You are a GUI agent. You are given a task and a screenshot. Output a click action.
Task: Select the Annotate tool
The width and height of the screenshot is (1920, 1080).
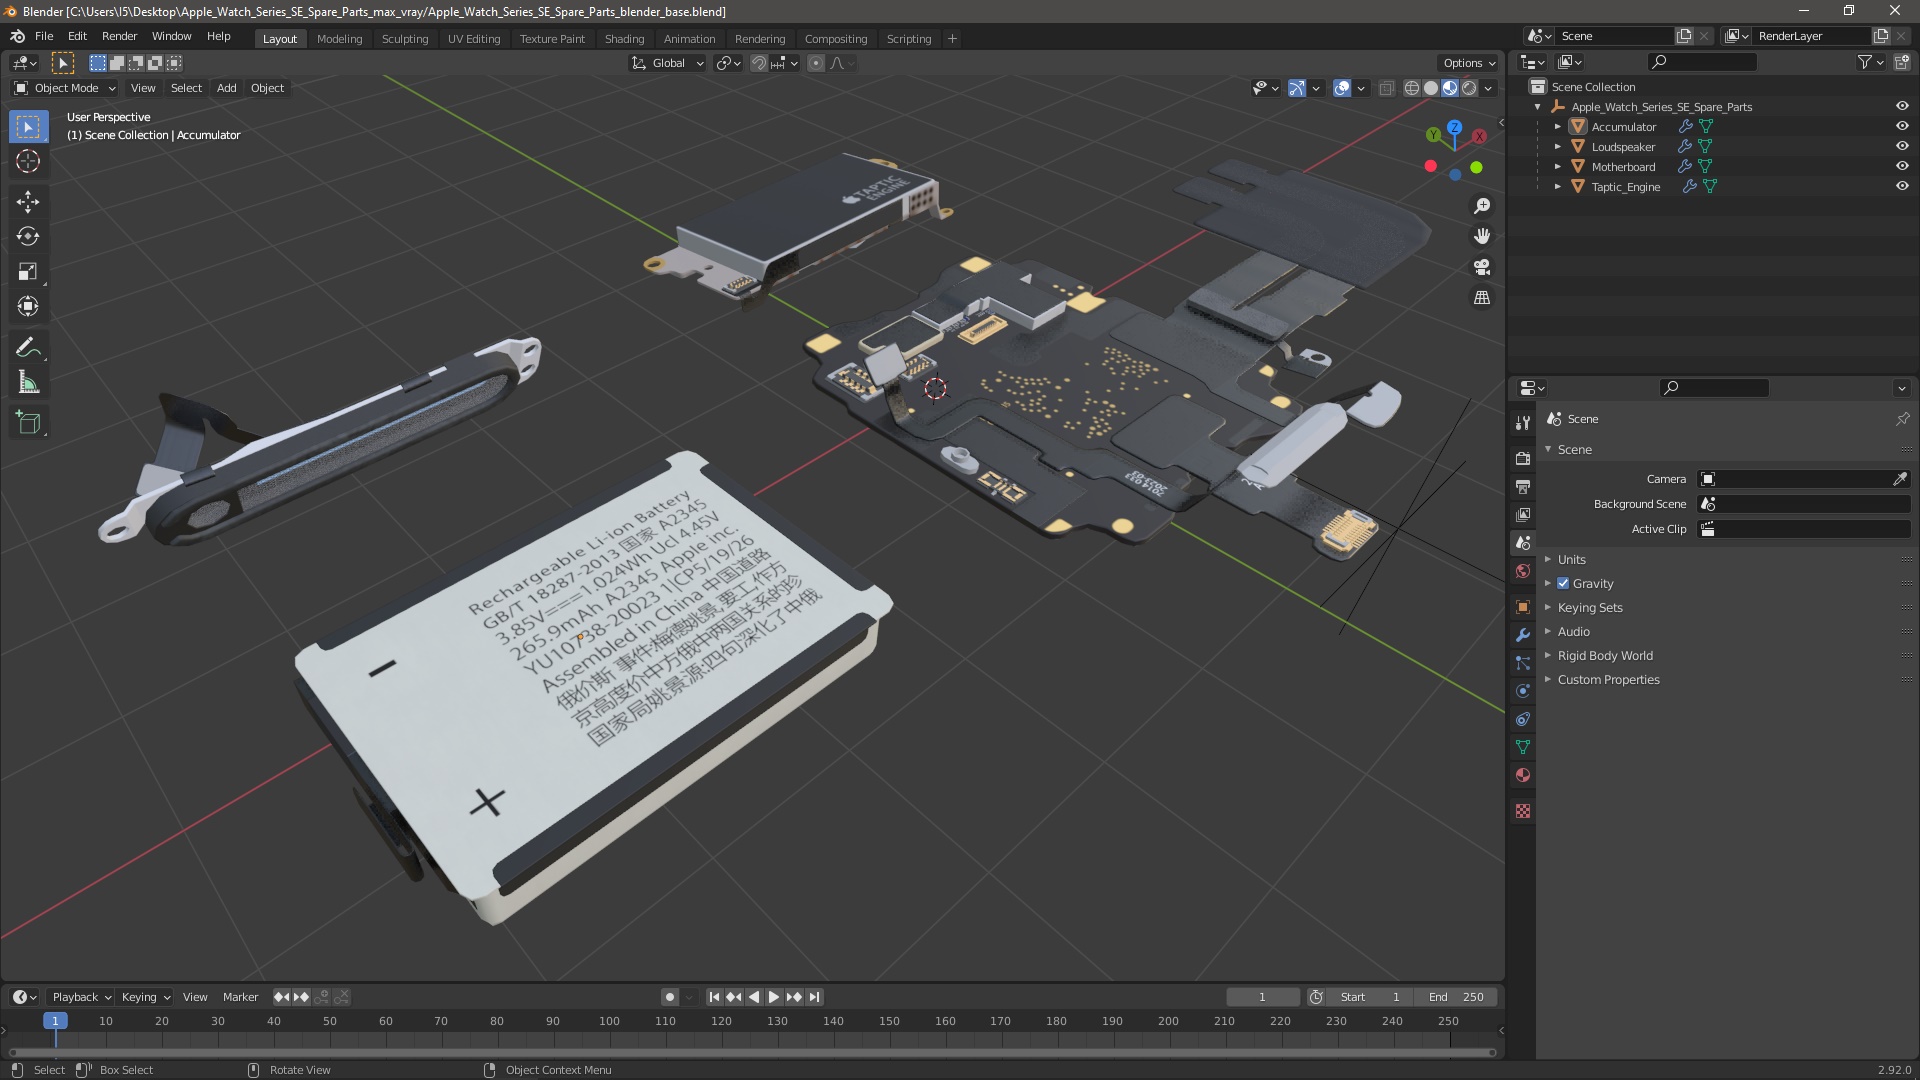[28, 347]
